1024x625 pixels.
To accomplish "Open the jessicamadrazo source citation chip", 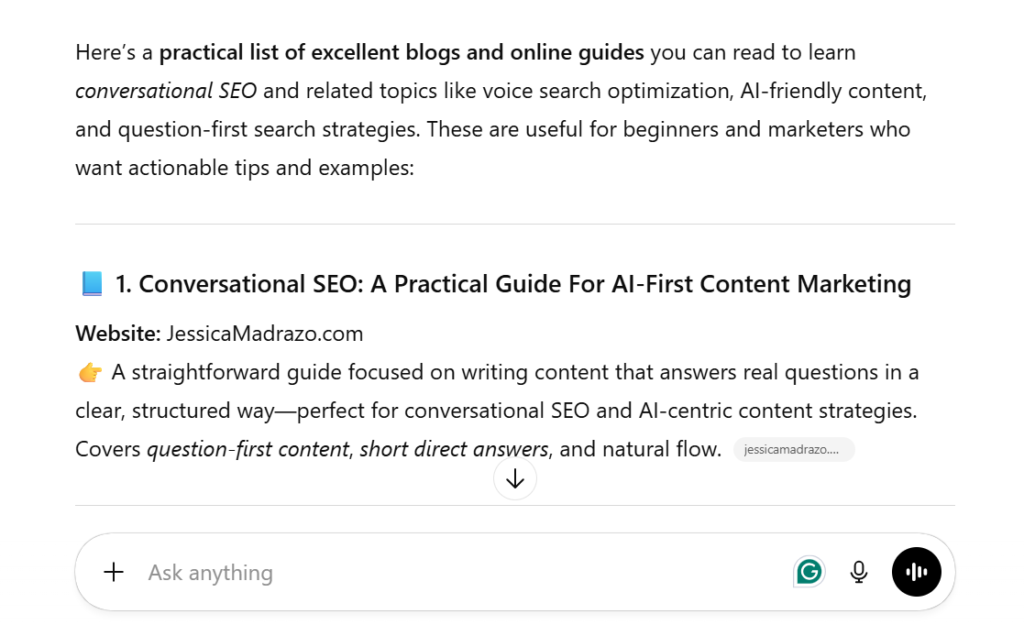I will point(793,449).
